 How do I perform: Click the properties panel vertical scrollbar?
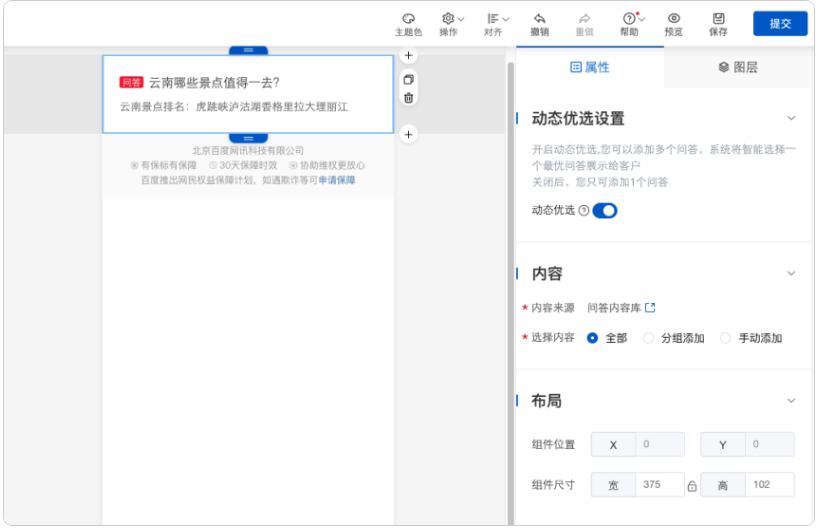tap(511, 294)
